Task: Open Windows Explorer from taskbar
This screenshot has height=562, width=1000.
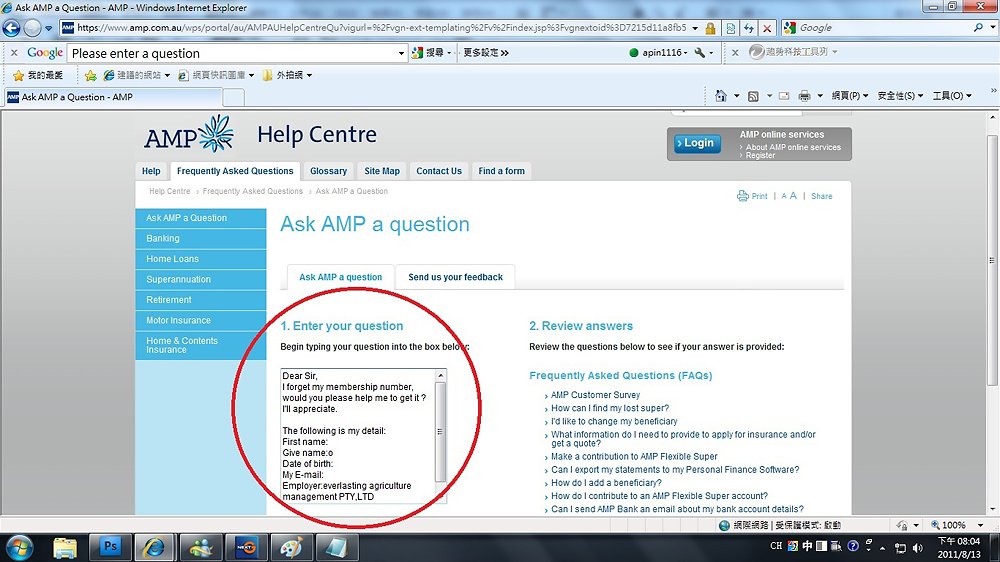Action: tap(65, 548)
